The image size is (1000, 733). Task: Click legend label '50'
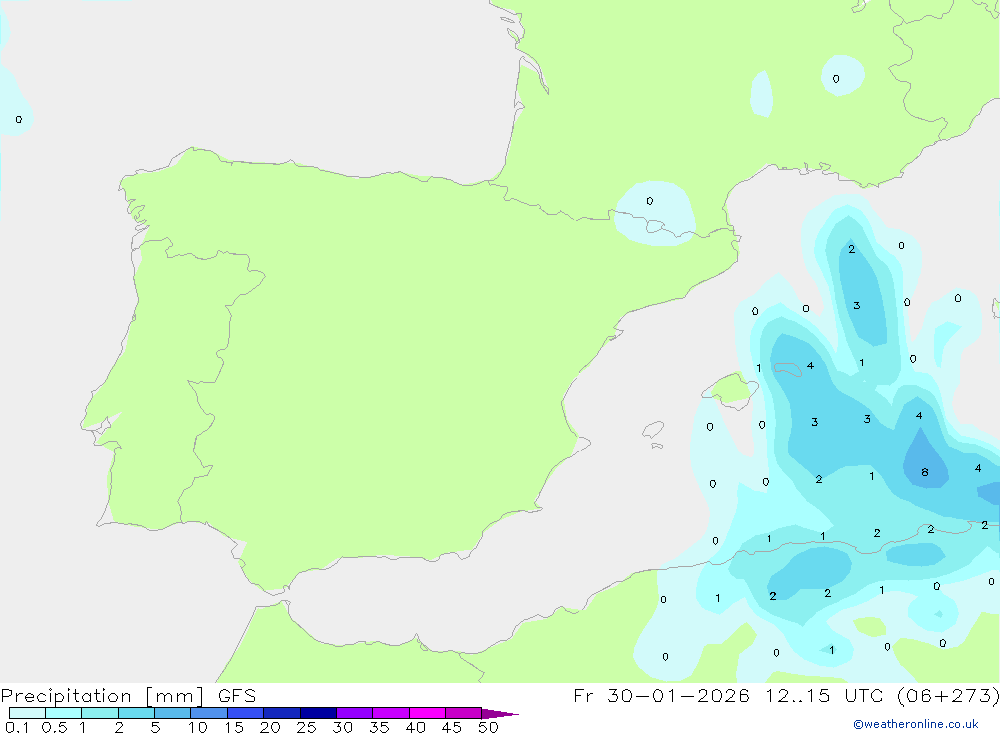pyautogui.click(x=488, y=727)
